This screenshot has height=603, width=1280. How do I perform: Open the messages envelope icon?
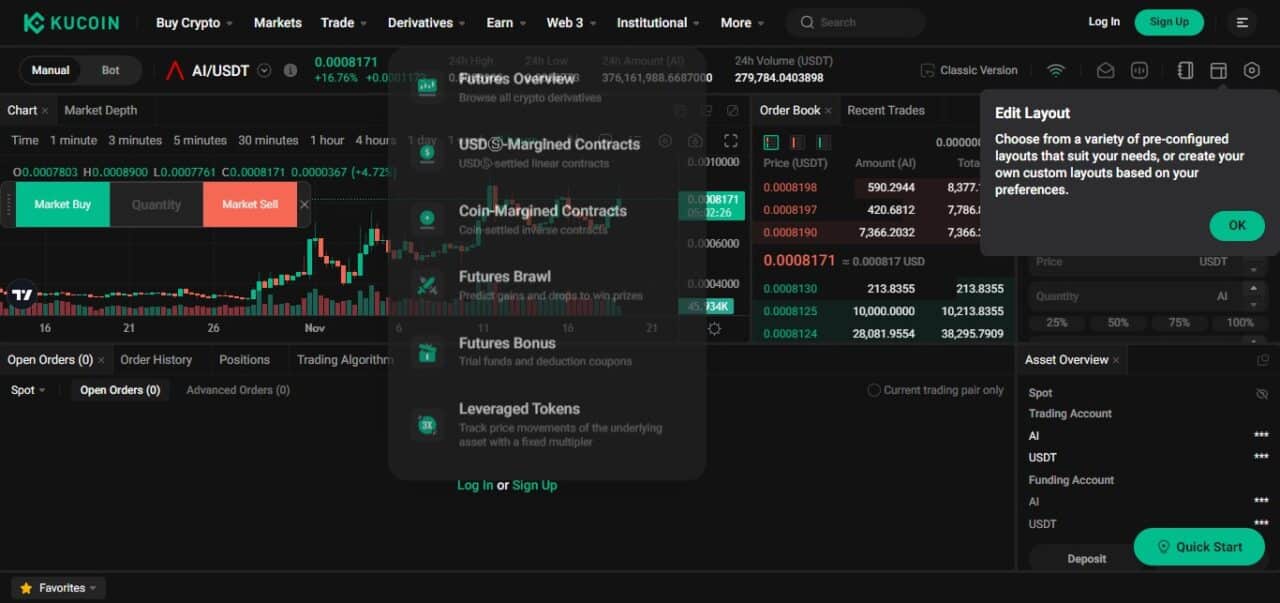[1105, 70]
